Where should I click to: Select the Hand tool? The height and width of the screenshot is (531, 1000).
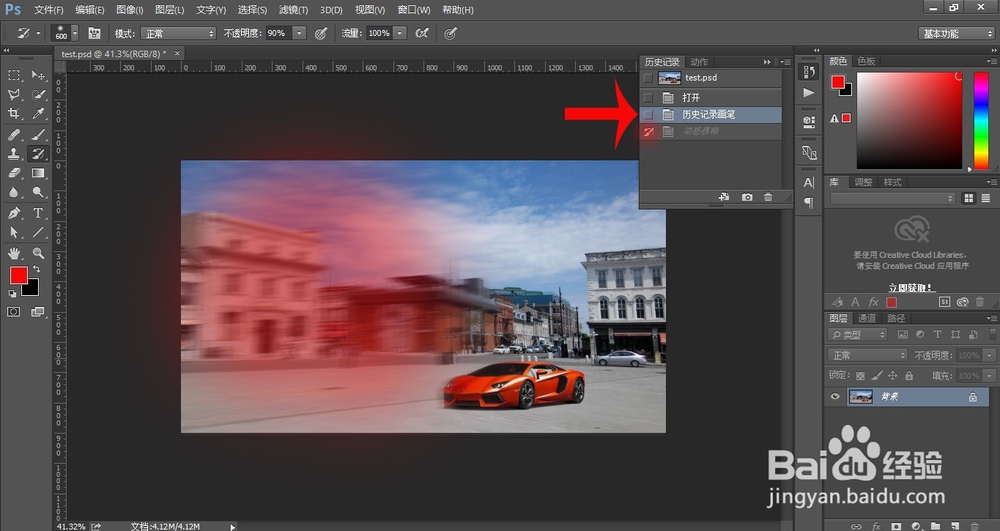(14, 253)
